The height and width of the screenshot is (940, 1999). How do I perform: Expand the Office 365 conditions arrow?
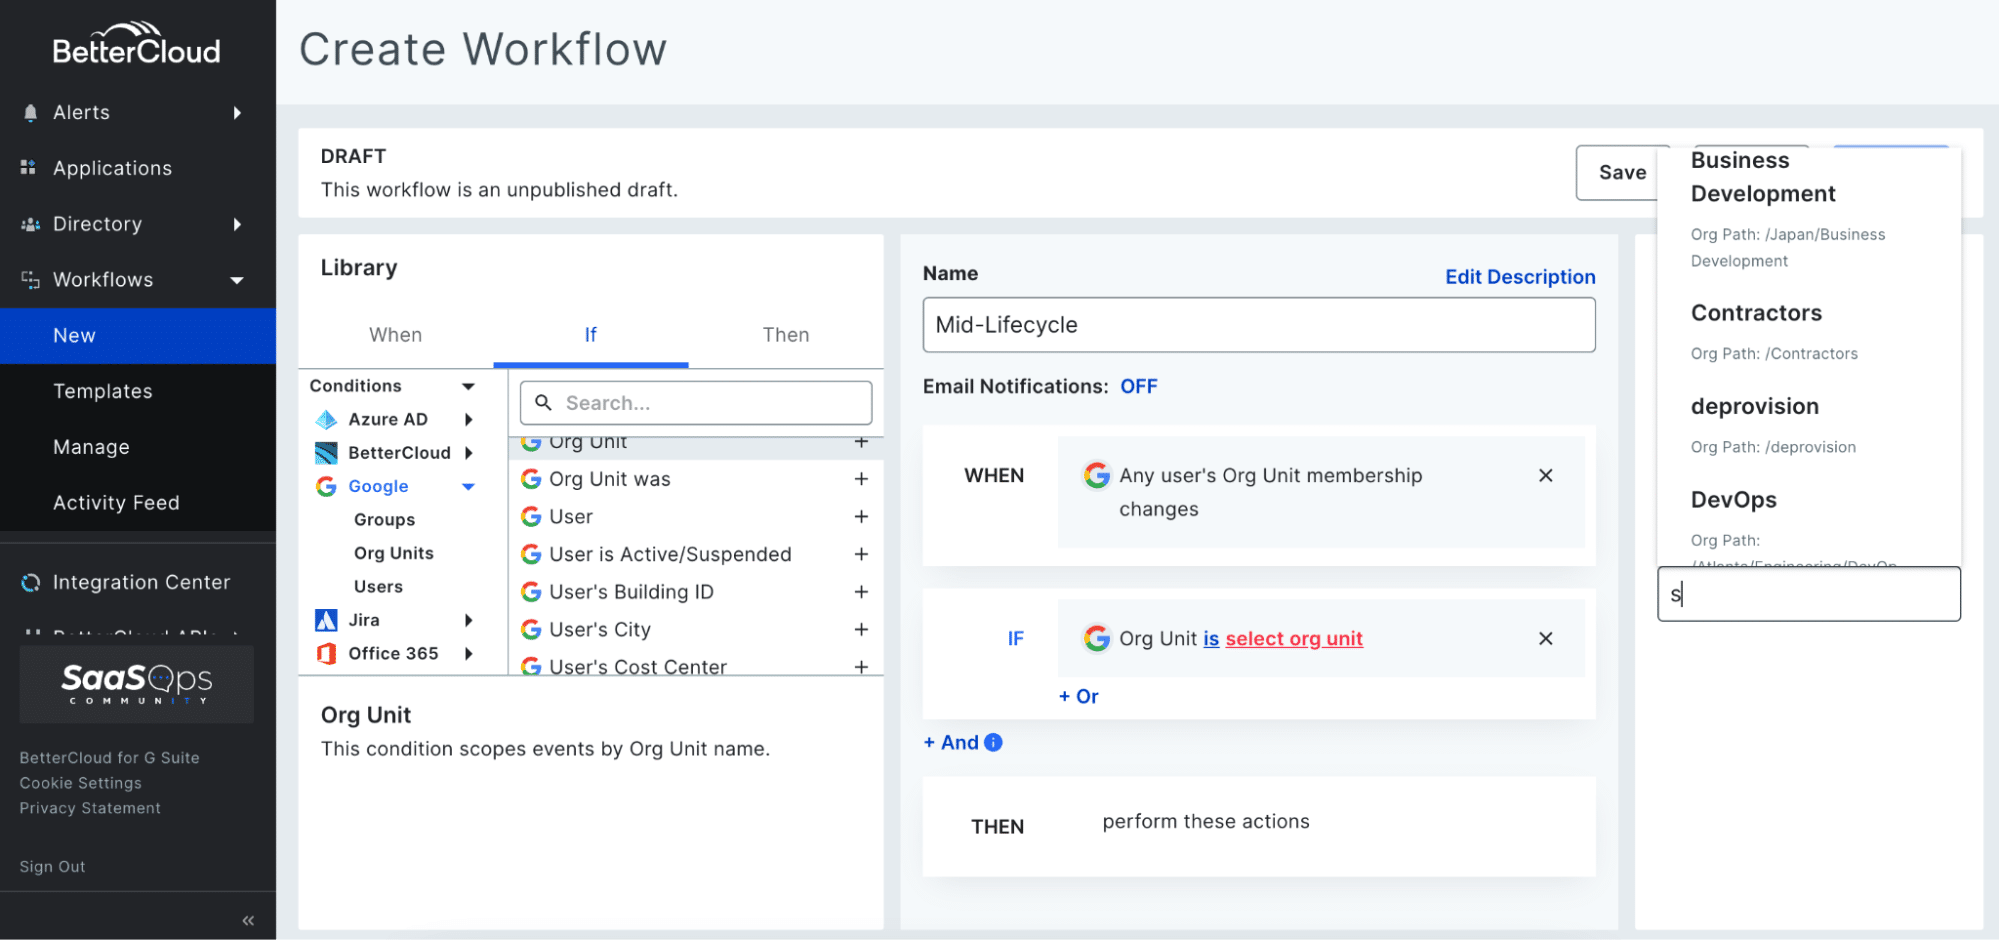coord(468,653)
